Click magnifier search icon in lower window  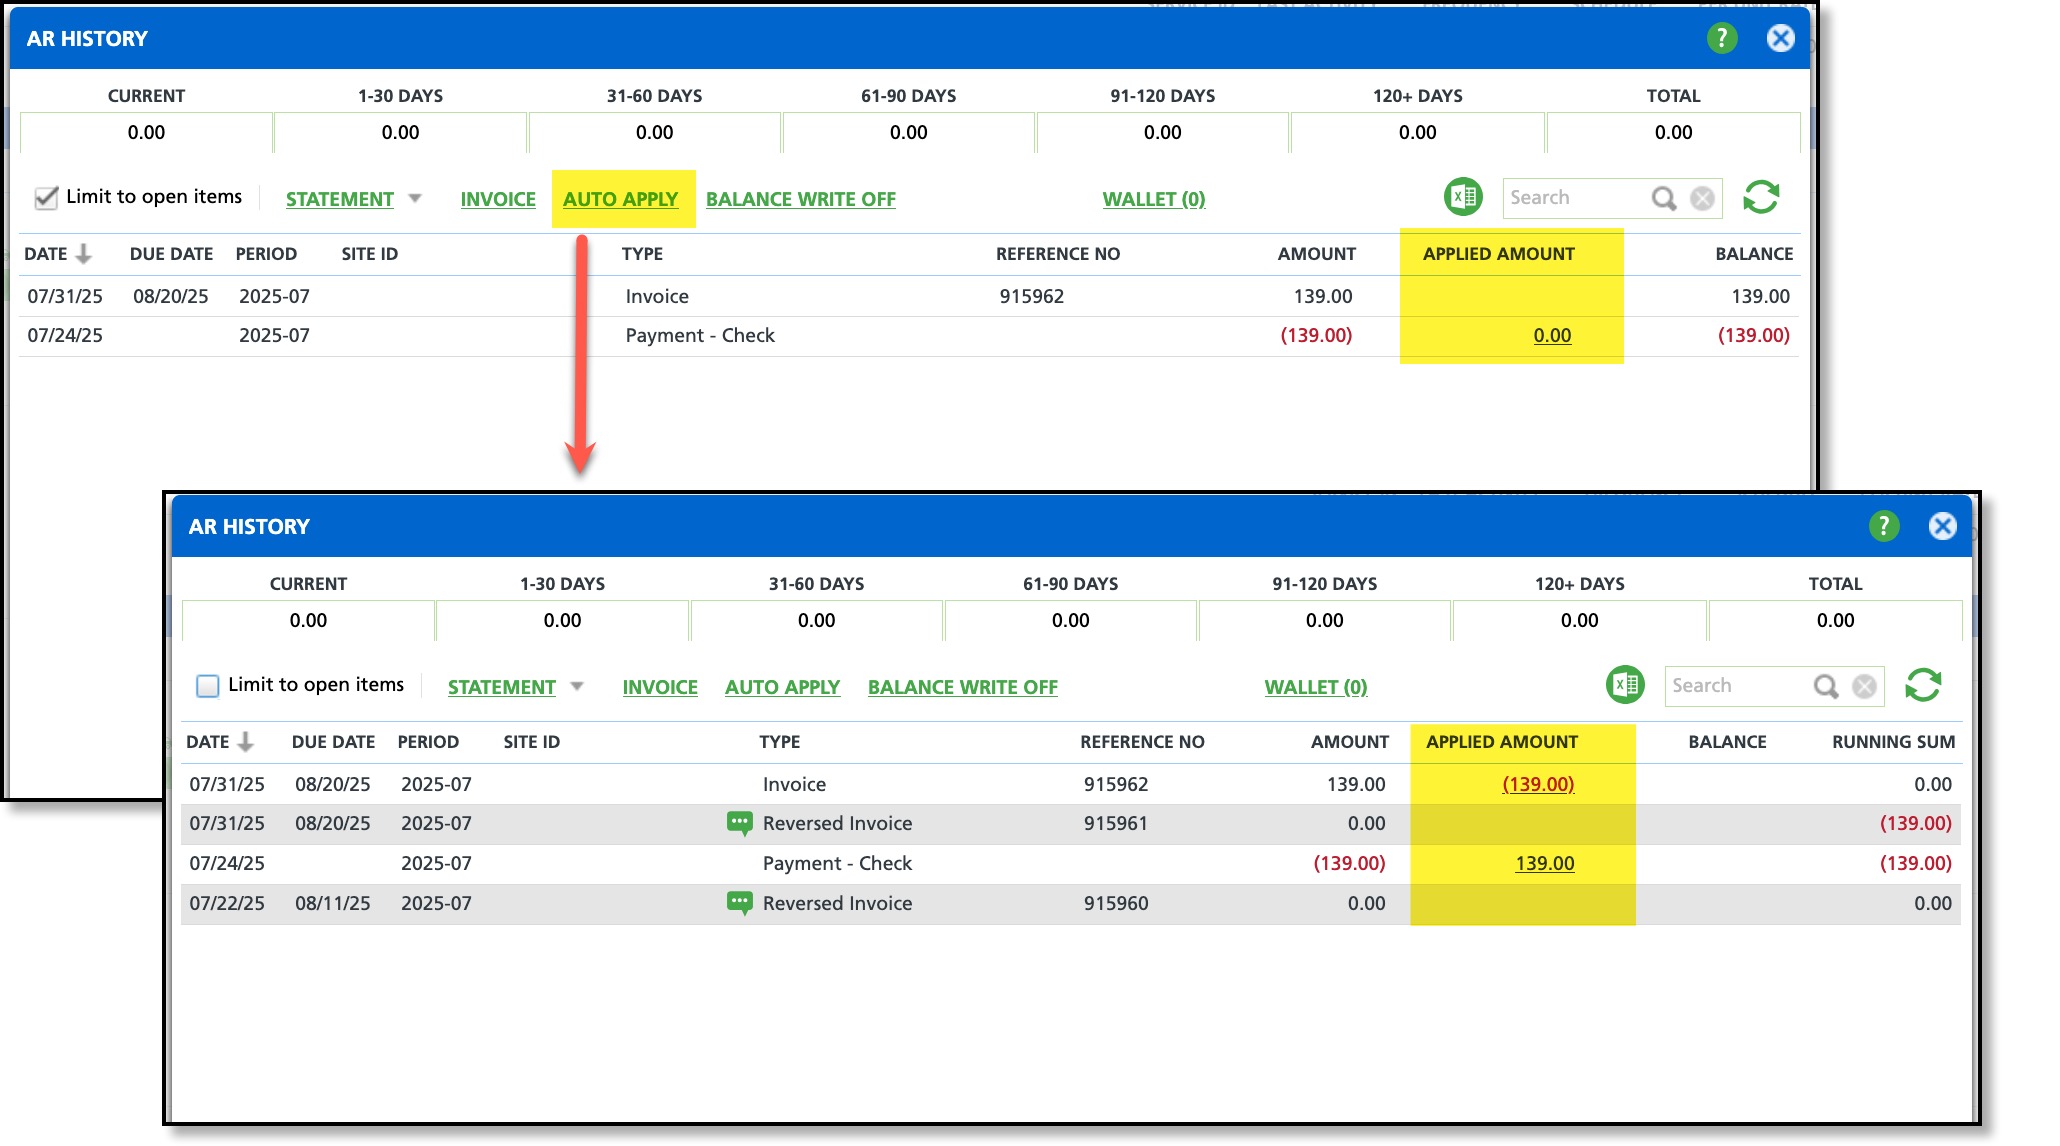[x=1826, y=686]
